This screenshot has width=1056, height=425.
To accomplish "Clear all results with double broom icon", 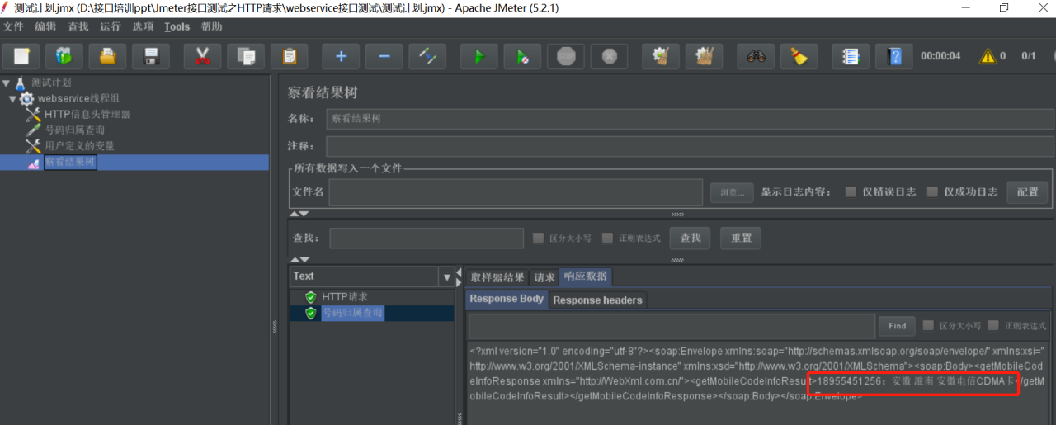I will point(704,56).
